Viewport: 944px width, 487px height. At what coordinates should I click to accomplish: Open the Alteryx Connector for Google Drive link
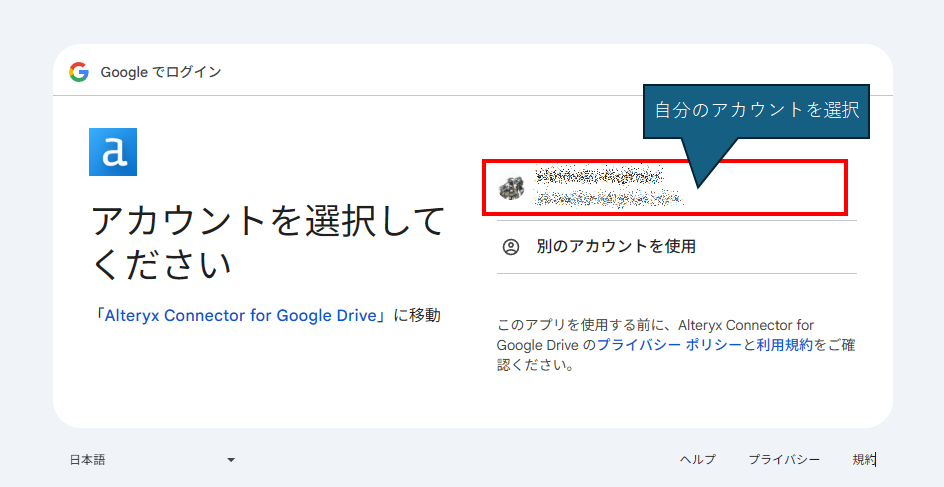(x=241, y=315)
